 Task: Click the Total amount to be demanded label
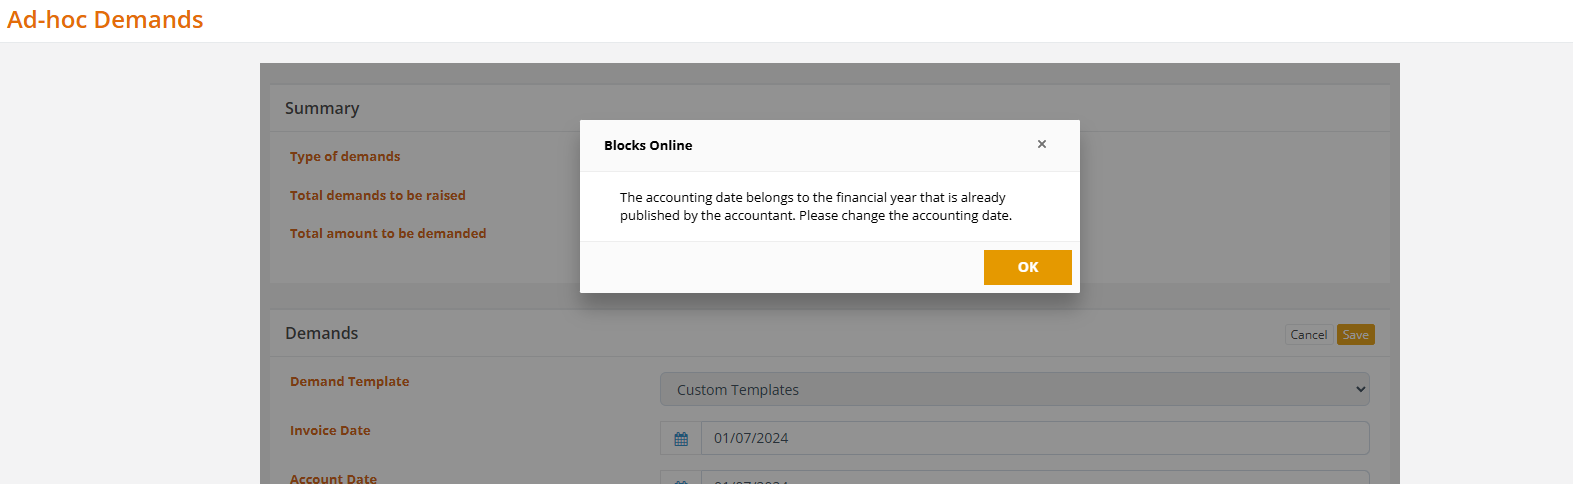(388, 233)
